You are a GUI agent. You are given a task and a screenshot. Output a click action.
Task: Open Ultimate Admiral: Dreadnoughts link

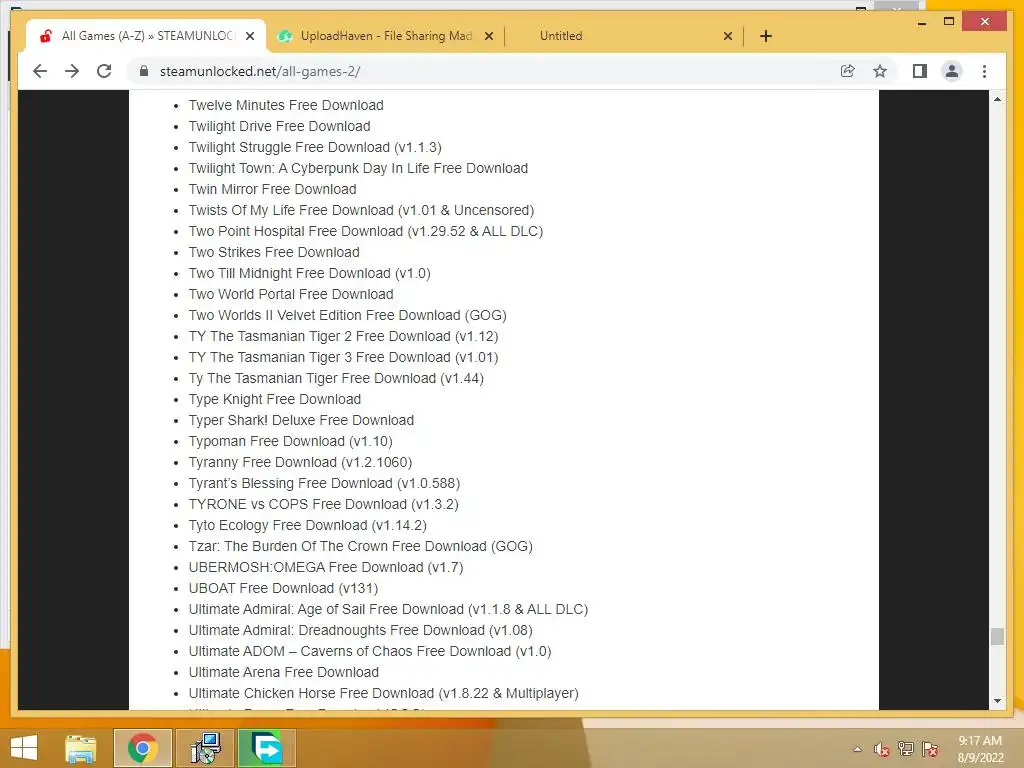coord(360,630)
